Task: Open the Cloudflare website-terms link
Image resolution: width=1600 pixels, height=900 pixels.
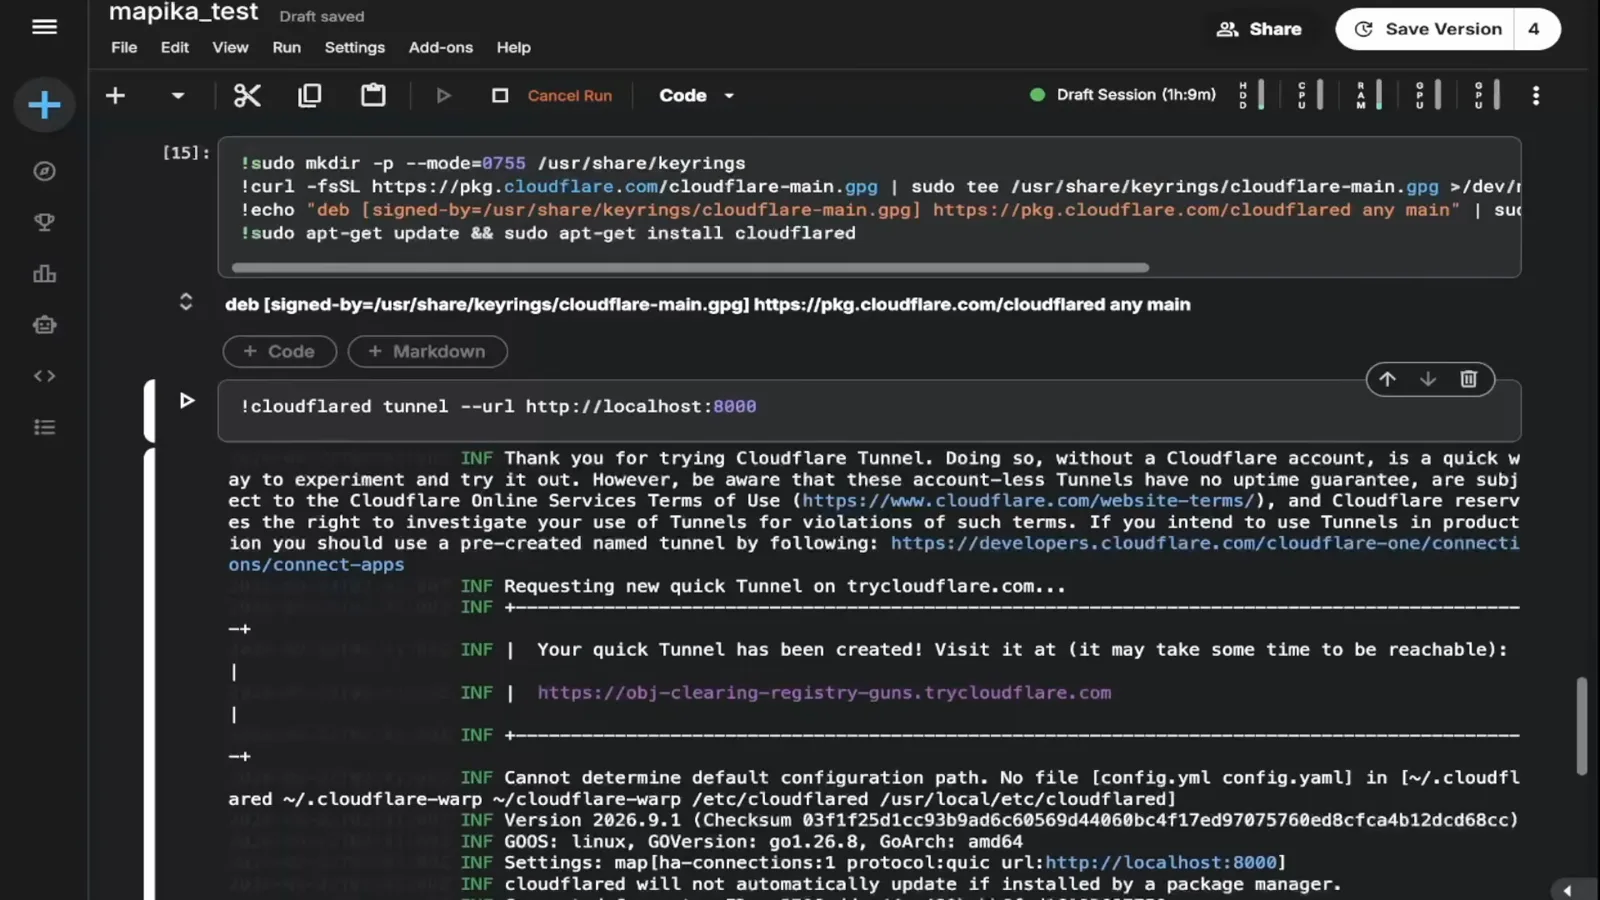Action: tap(1029, 500)
